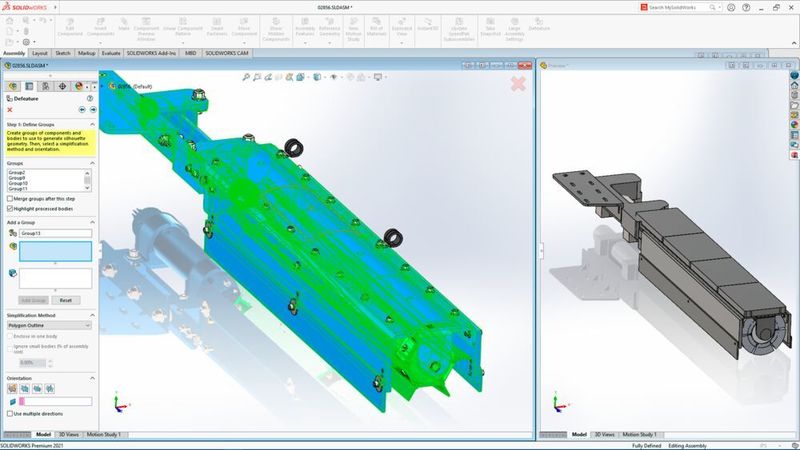Switch to the Evaluate tab
Viewport: 800px width, 450px height.
click(111, 53)
